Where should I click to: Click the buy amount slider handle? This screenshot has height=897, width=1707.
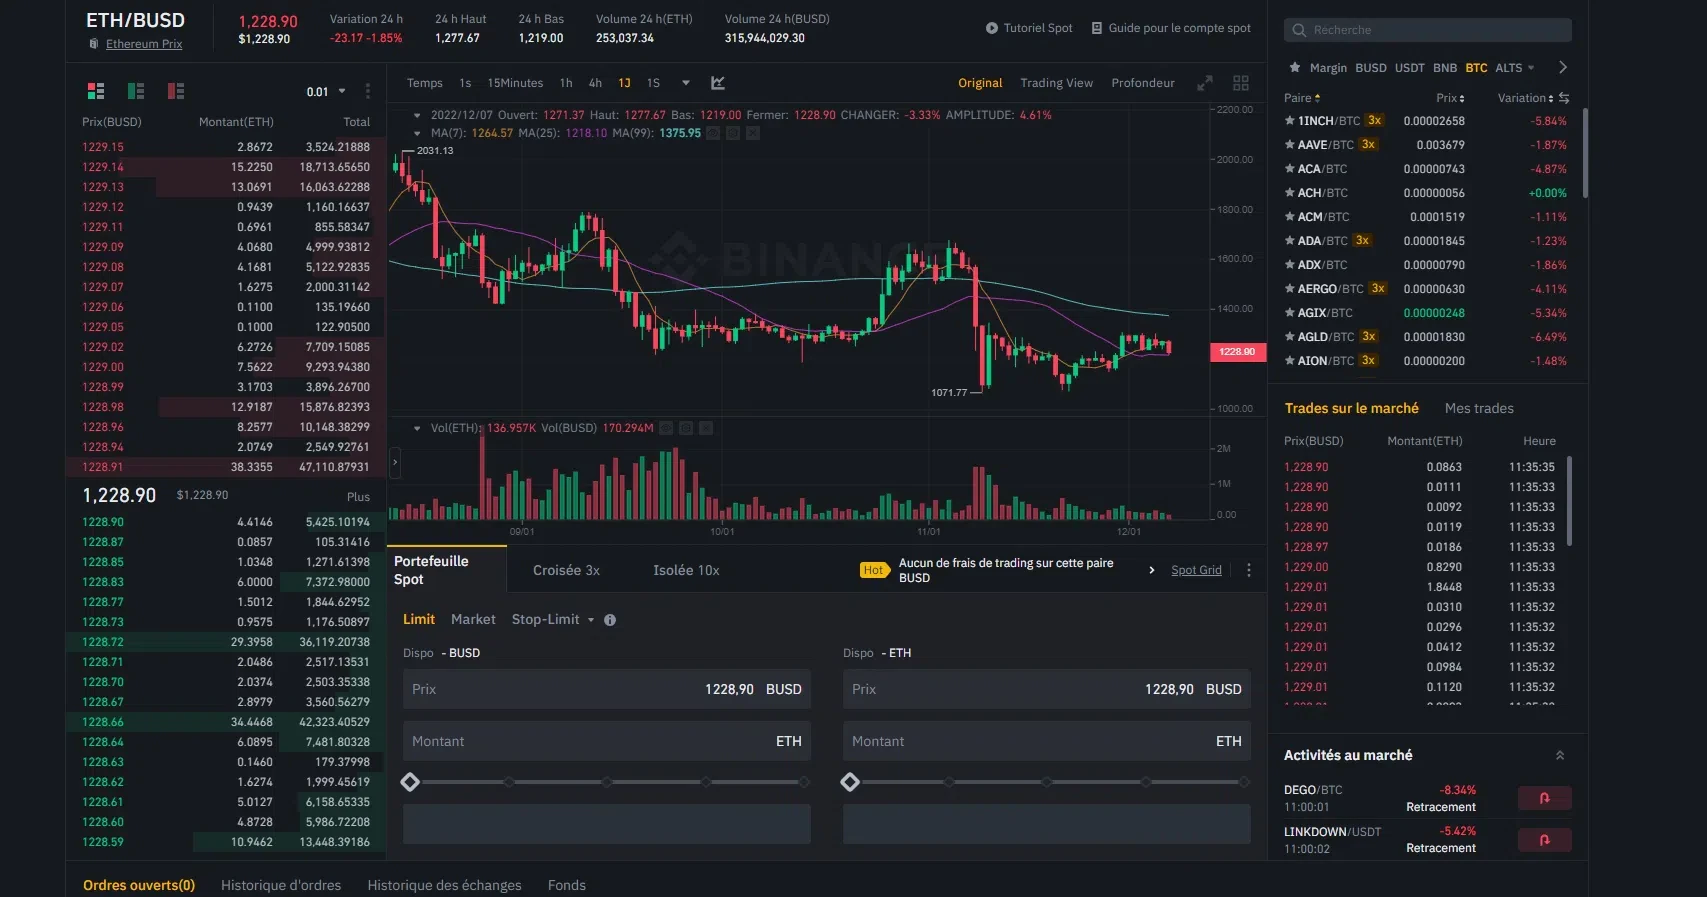coord(410,782)
